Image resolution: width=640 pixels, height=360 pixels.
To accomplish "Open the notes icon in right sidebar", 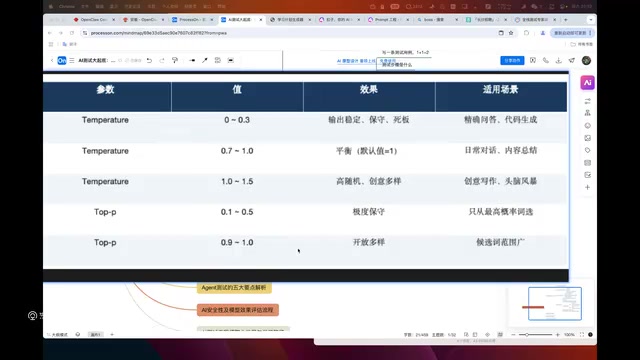I will click(x=587, y=163).
